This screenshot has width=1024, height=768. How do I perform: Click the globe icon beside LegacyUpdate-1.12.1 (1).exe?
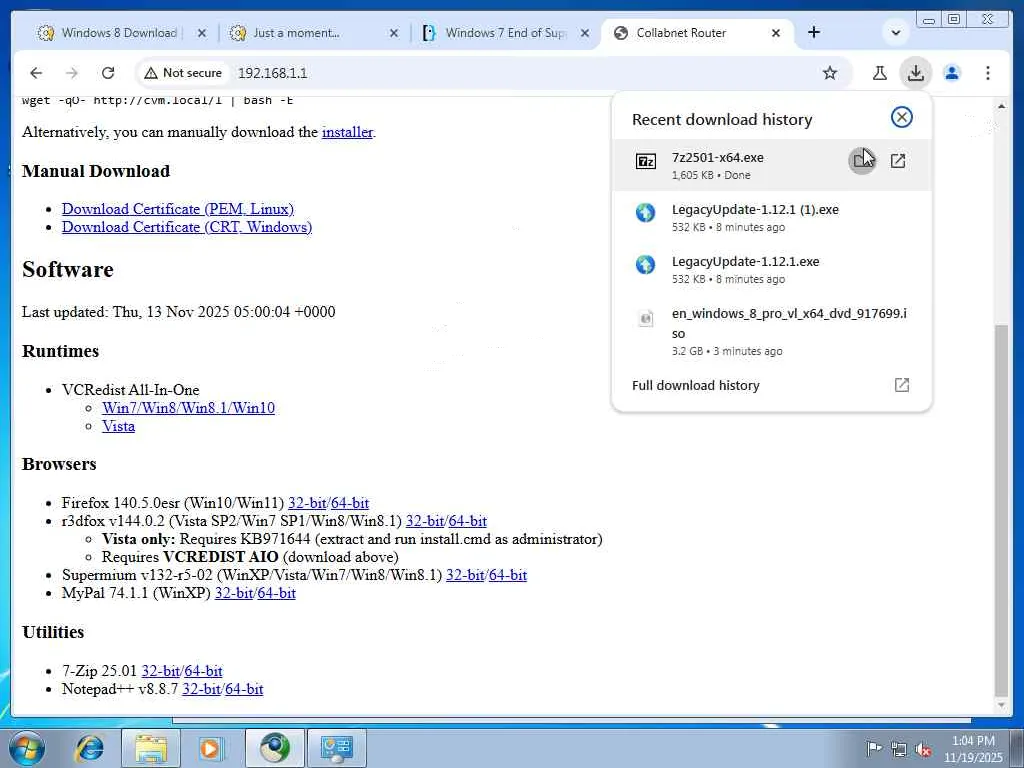[645, 212]
